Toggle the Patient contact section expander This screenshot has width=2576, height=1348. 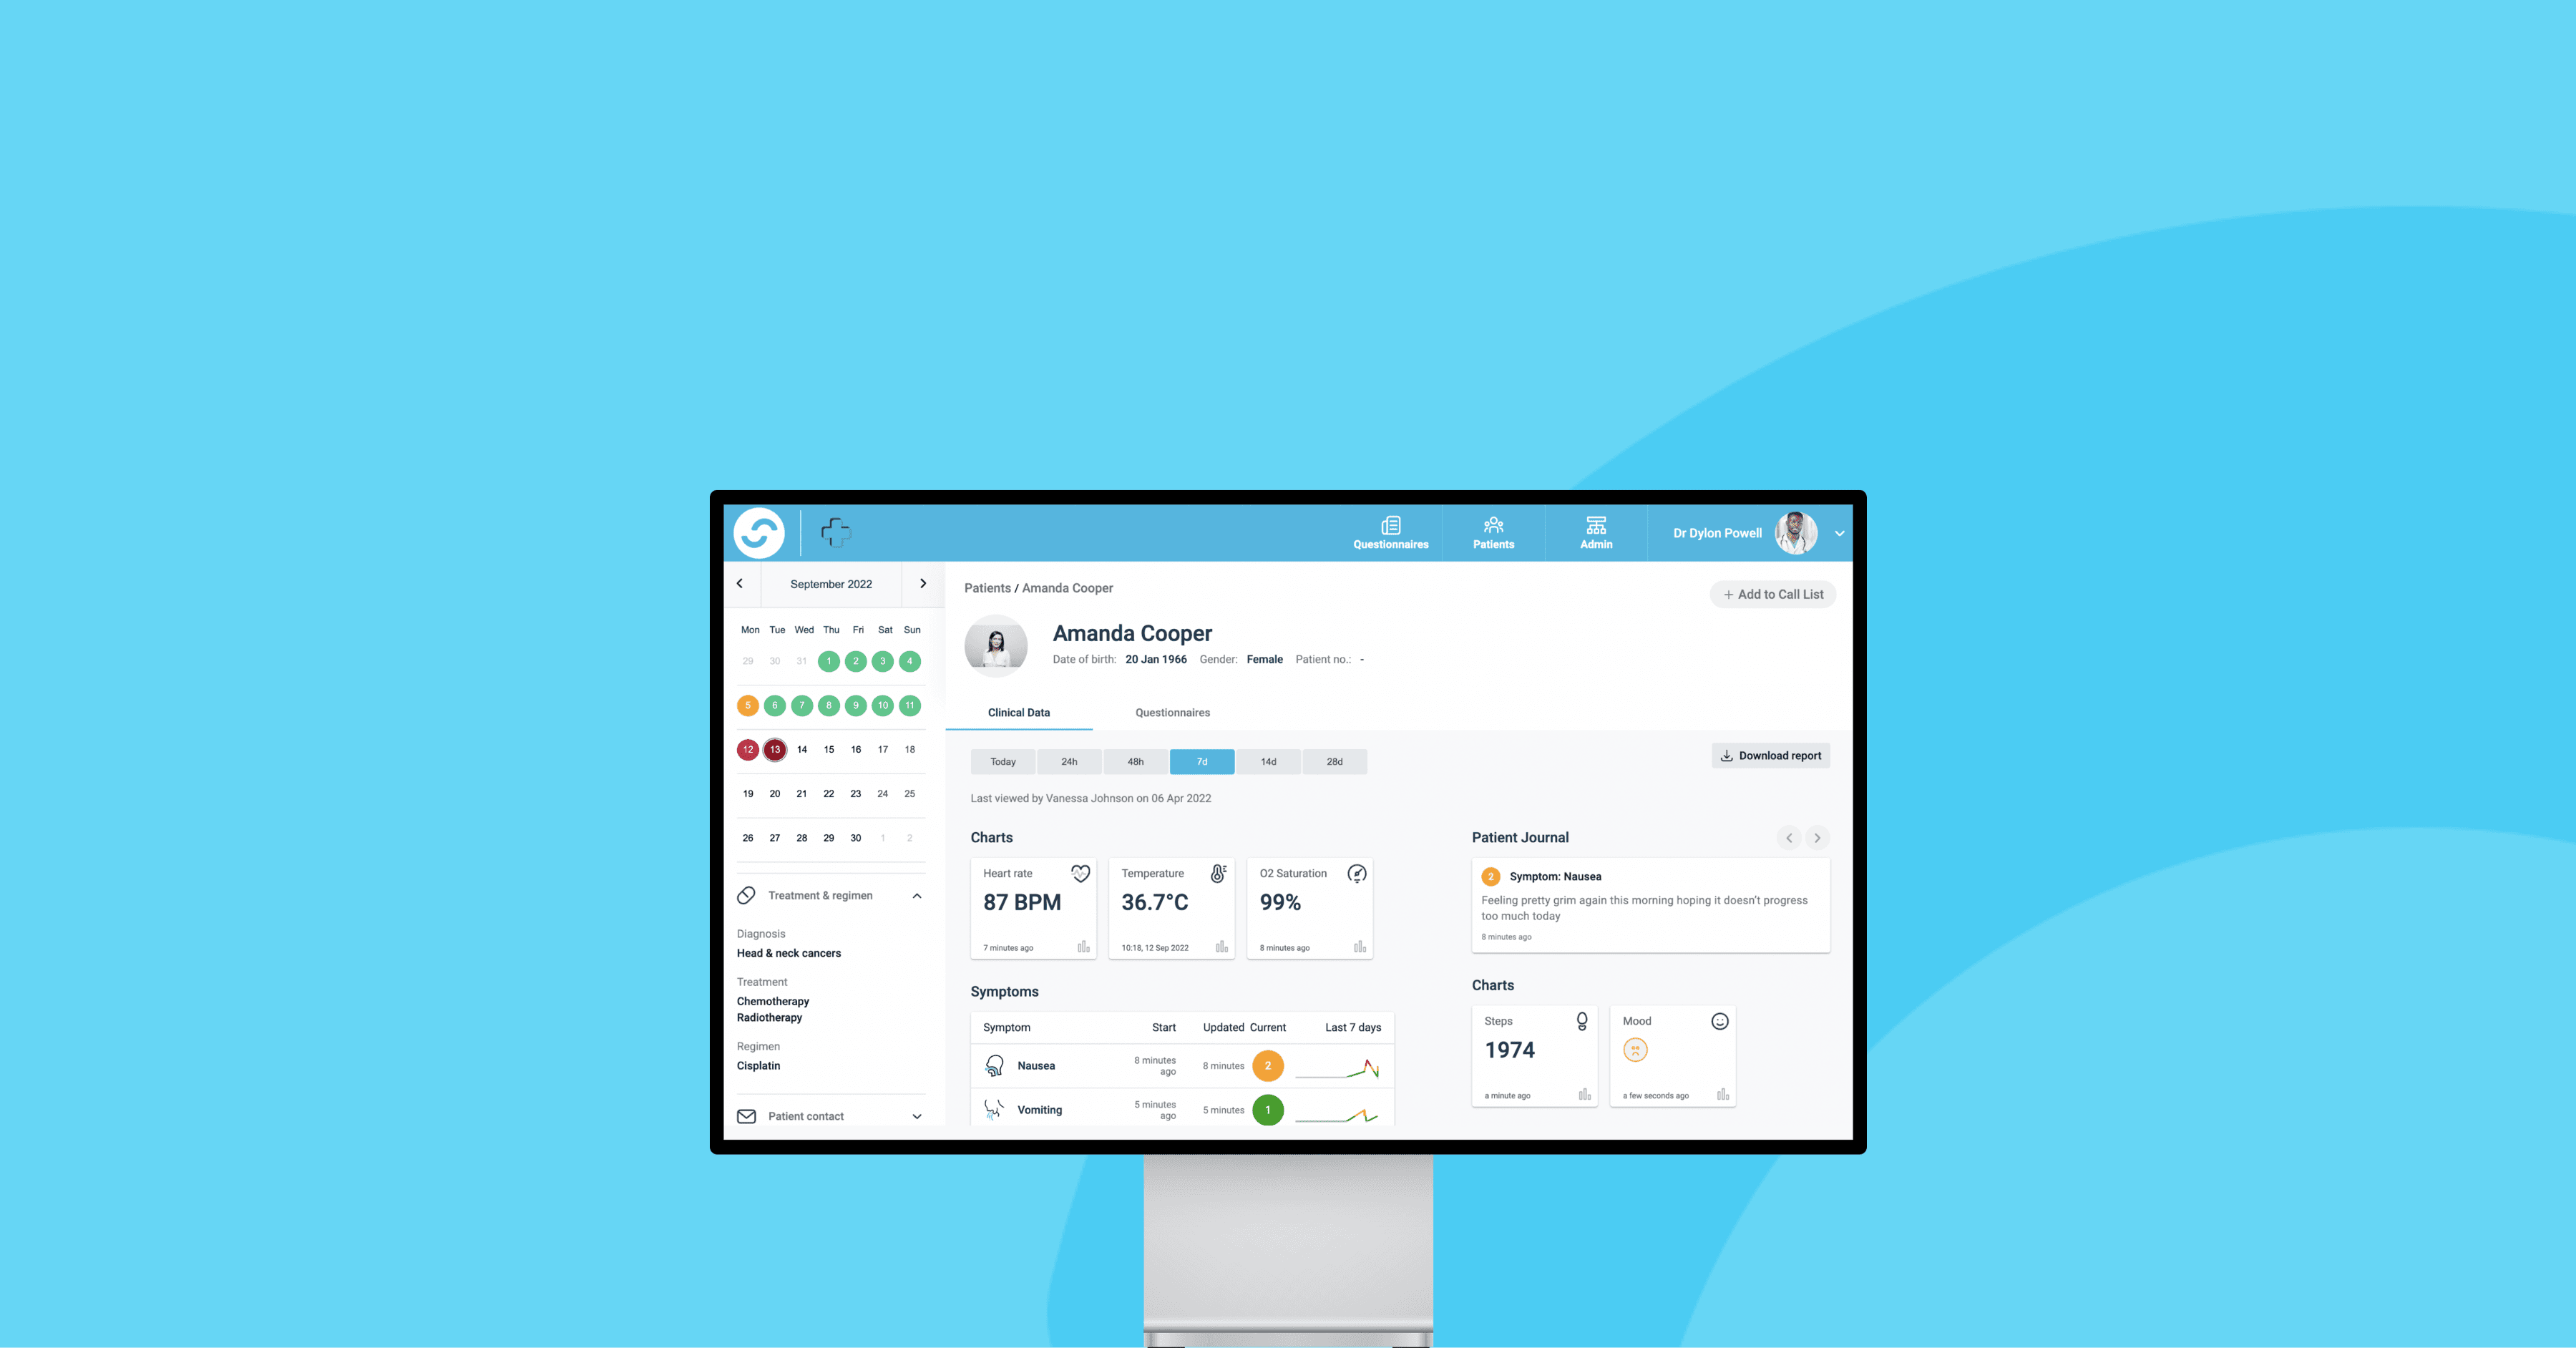pyautogui.click(x=917, y=1116)
